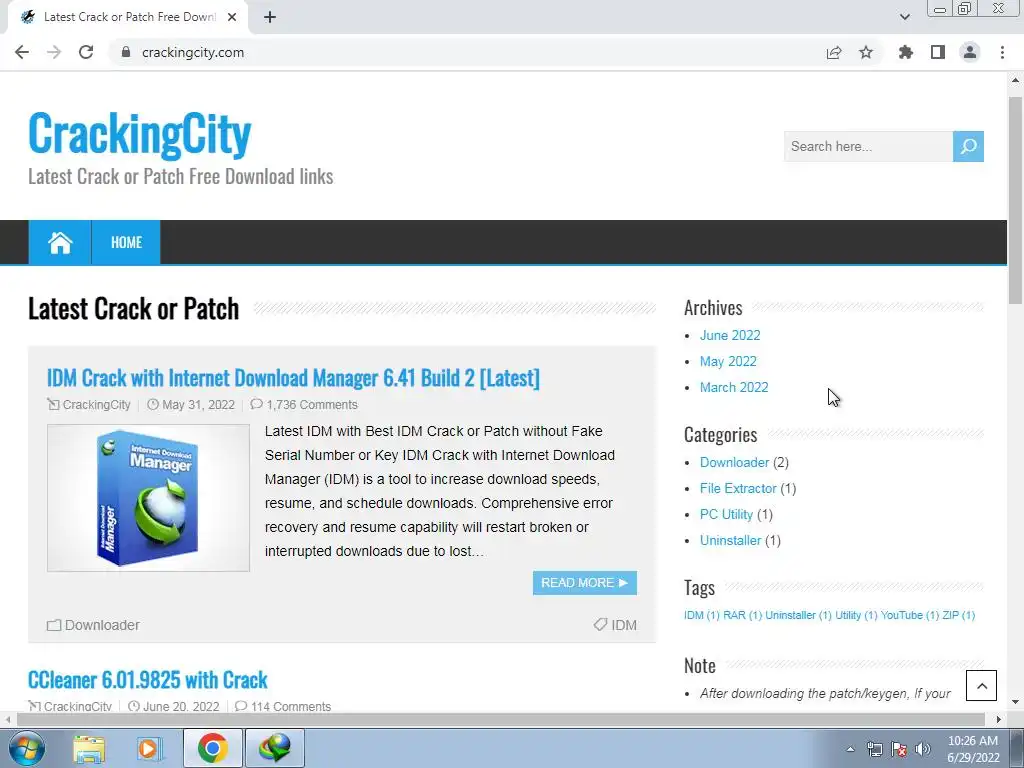Click the vertical scrollbar down arrow
Viewport: 1024px width, 768px height.
1016,703
